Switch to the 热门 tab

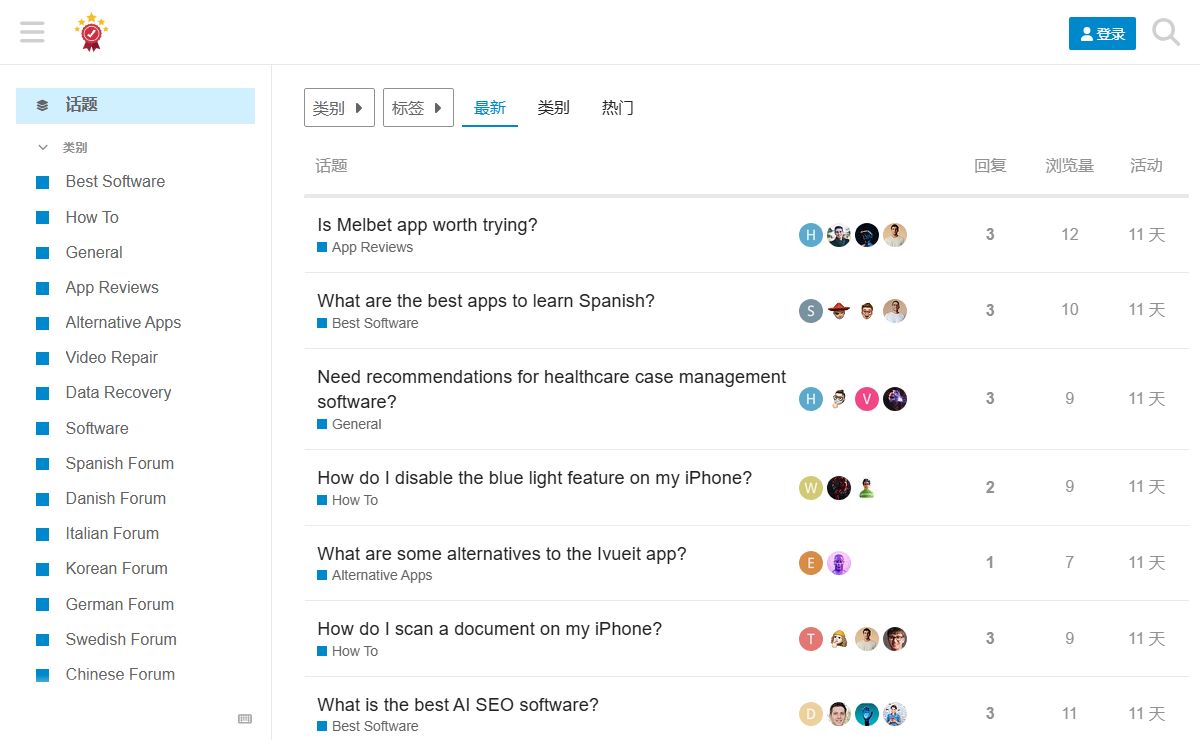click(617, 108)
